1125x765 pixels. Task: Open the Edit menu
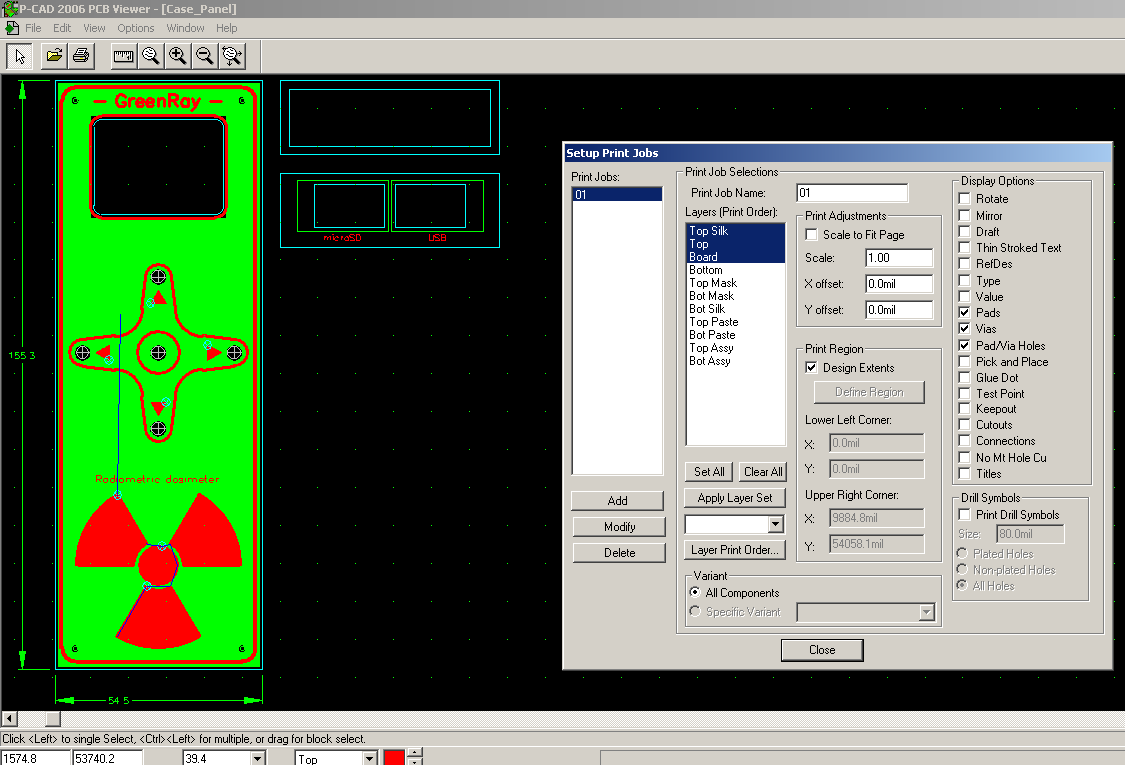pos(62,28)
